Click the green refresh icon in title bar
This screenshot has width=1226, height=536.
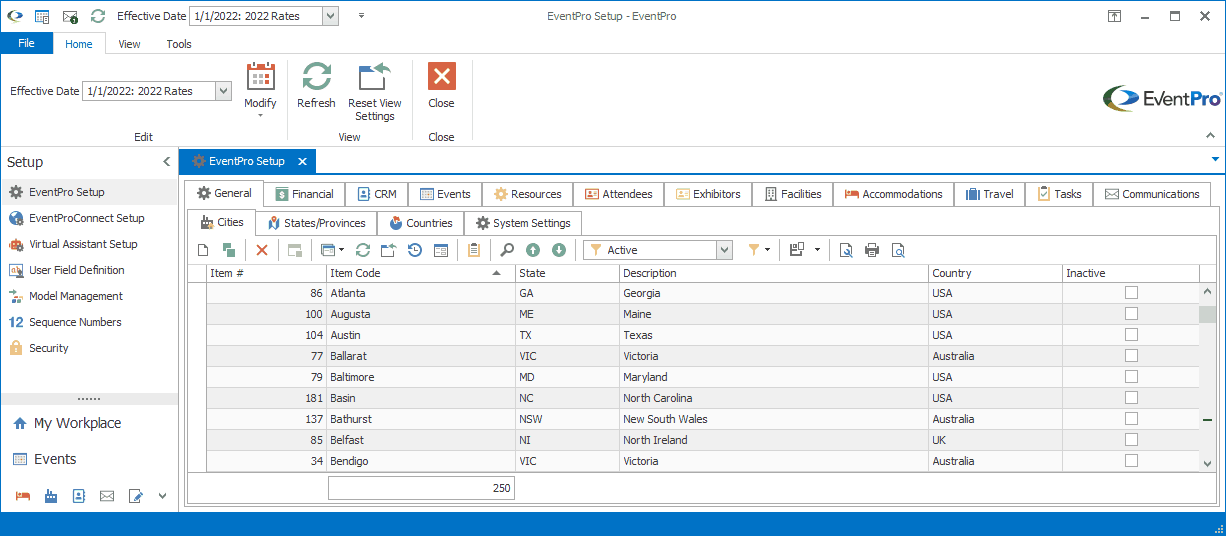97,16
